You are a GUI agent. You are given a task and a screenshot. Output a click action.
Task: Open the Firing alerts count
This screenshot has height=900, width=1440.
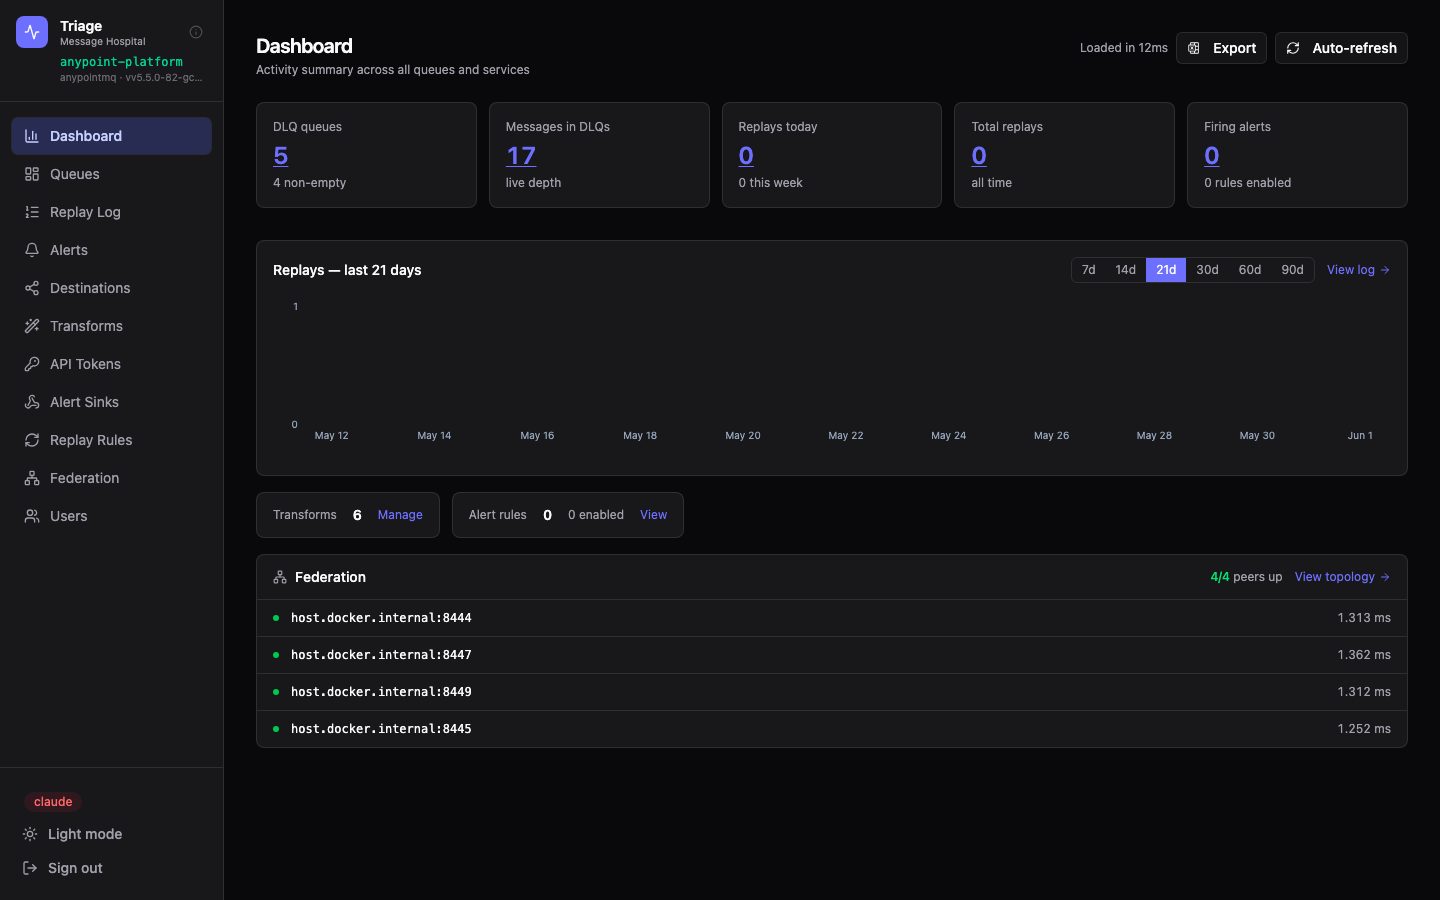[1212, 156]
